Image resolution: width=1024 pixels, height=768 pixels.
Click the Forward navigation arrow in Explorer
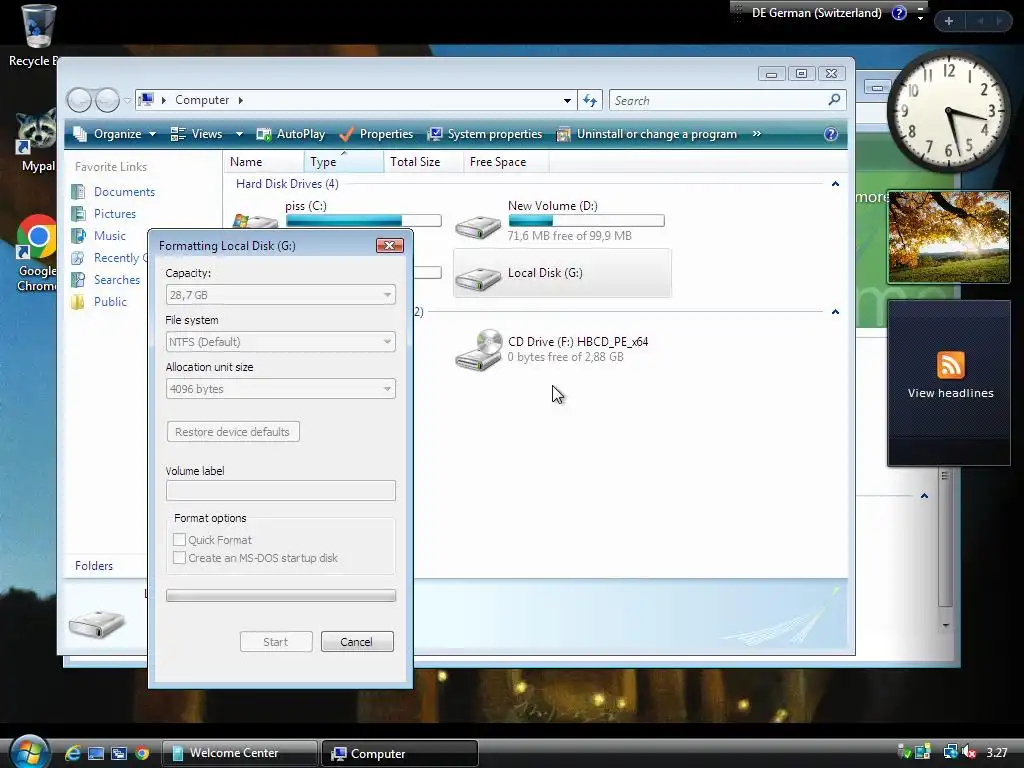pyautogui.click(x=107, y=100)
